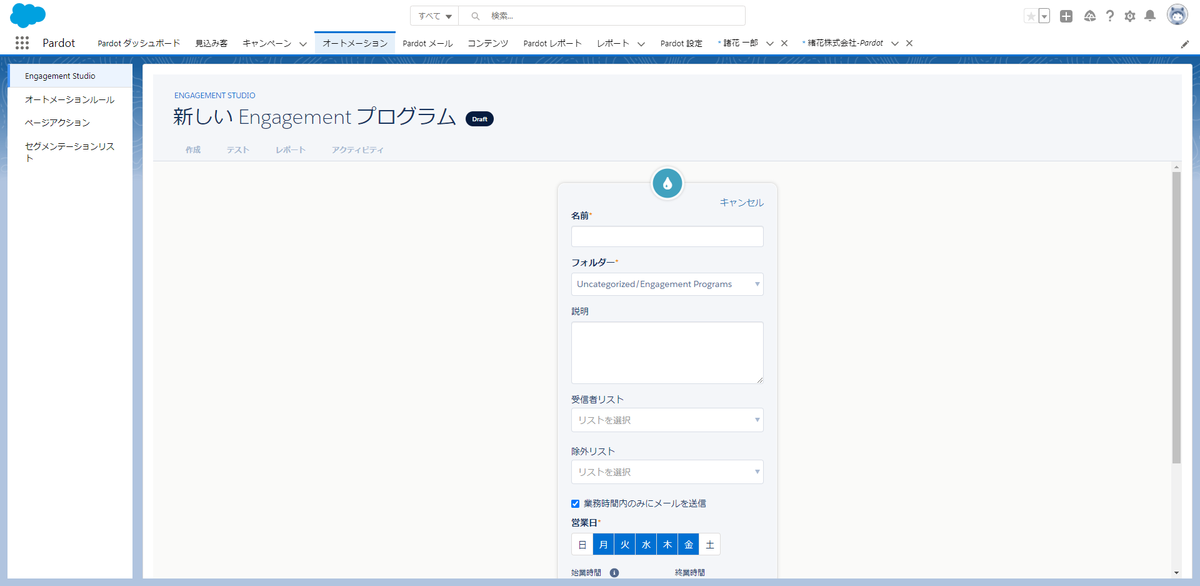Click the pencil edit navigation icon

point(1185,44)
